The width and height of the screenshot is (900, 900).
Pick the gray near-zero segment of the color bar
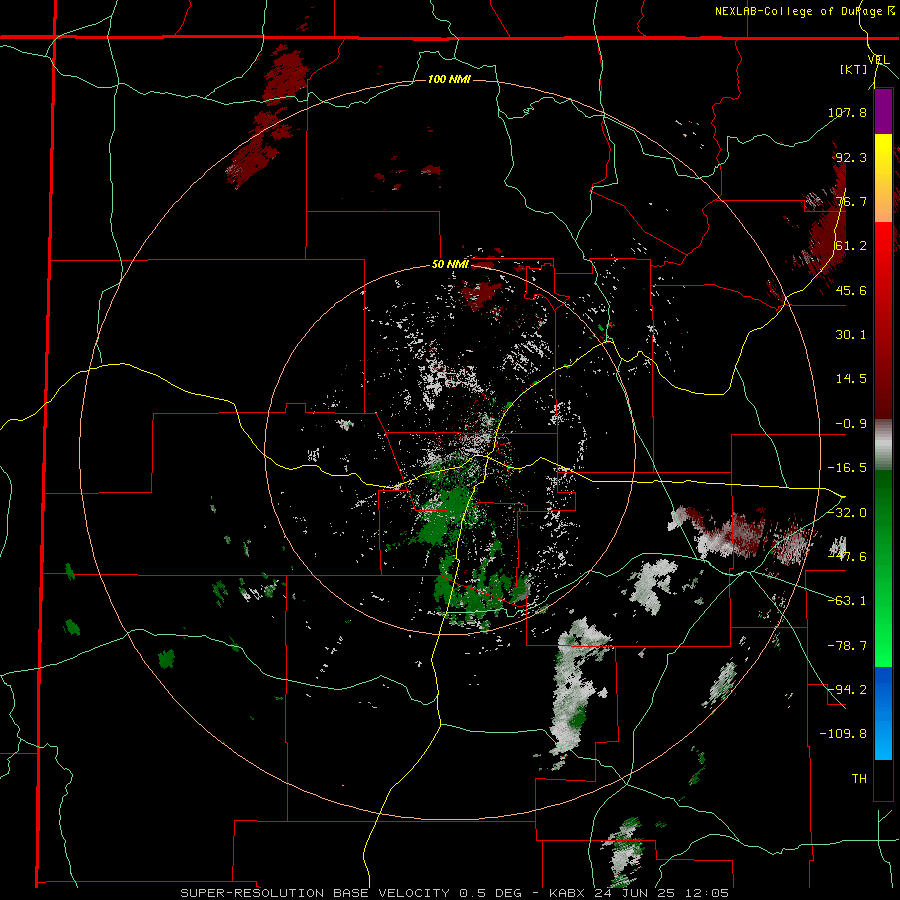point(883,445)
